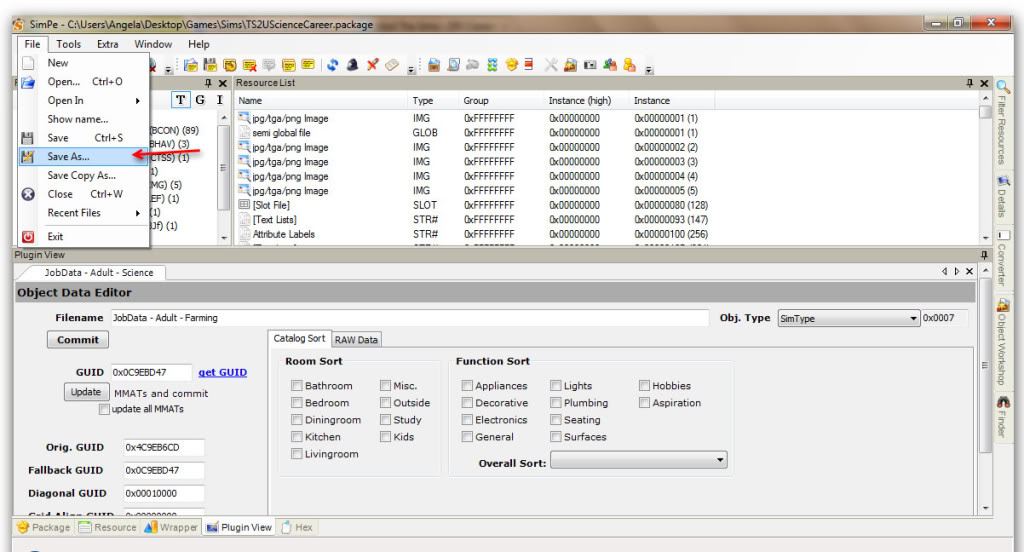Click the I view button
The image size is (1024, 552).
219,100
